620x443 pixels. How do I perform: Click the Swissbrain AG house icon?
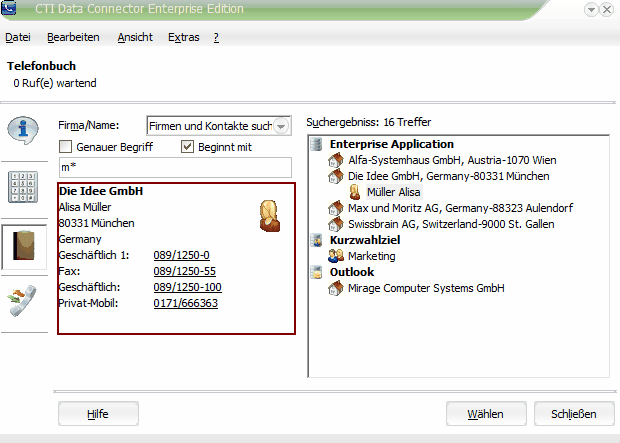coord(337,224)
